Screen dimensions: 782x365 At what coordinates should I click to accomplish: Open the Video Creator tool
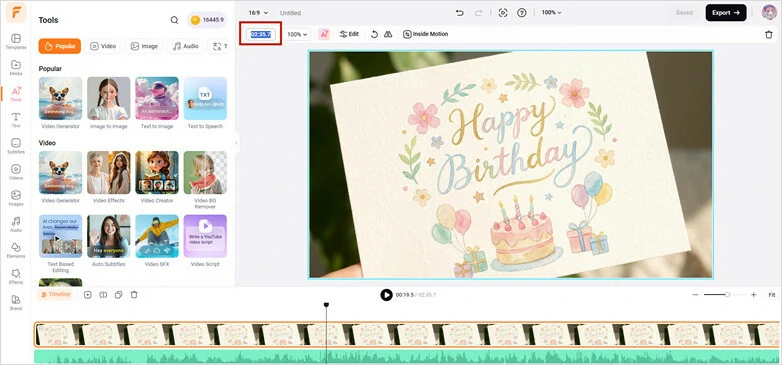[157, 177]
